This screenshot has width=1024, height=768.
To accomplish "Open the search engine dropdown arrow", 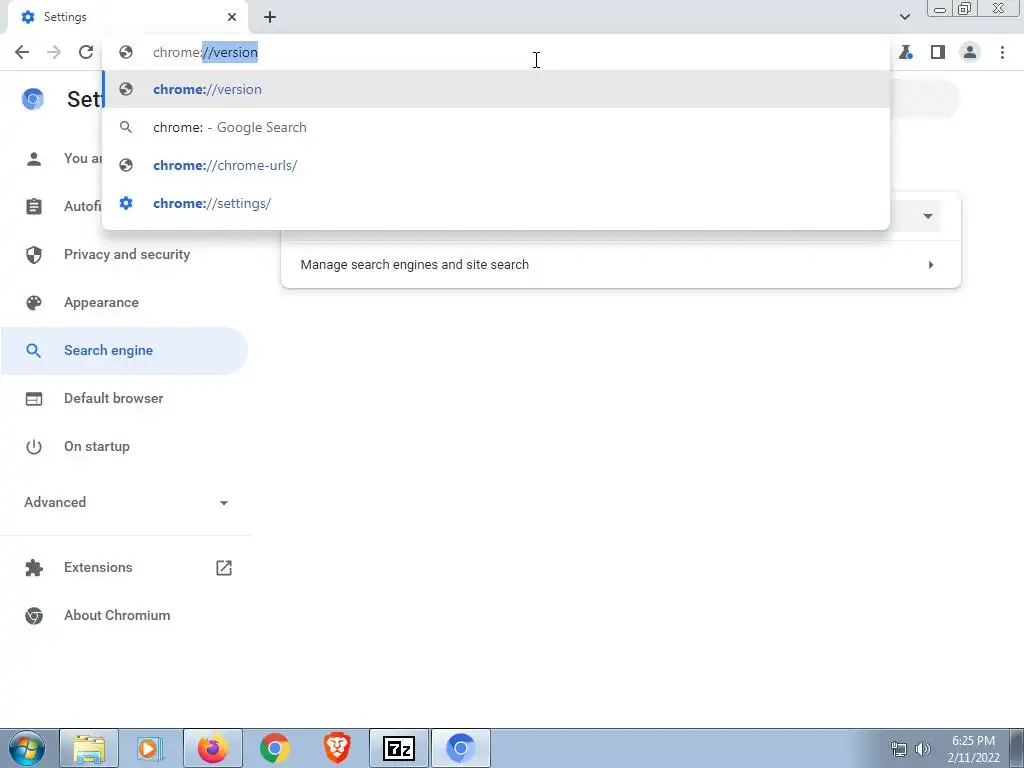I will [x=927, y=216].
